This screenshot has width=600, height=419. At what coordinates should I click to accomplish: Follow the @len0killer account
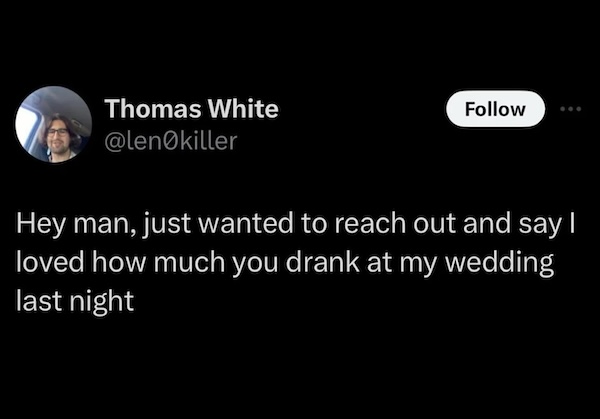[x=498, y=109]
